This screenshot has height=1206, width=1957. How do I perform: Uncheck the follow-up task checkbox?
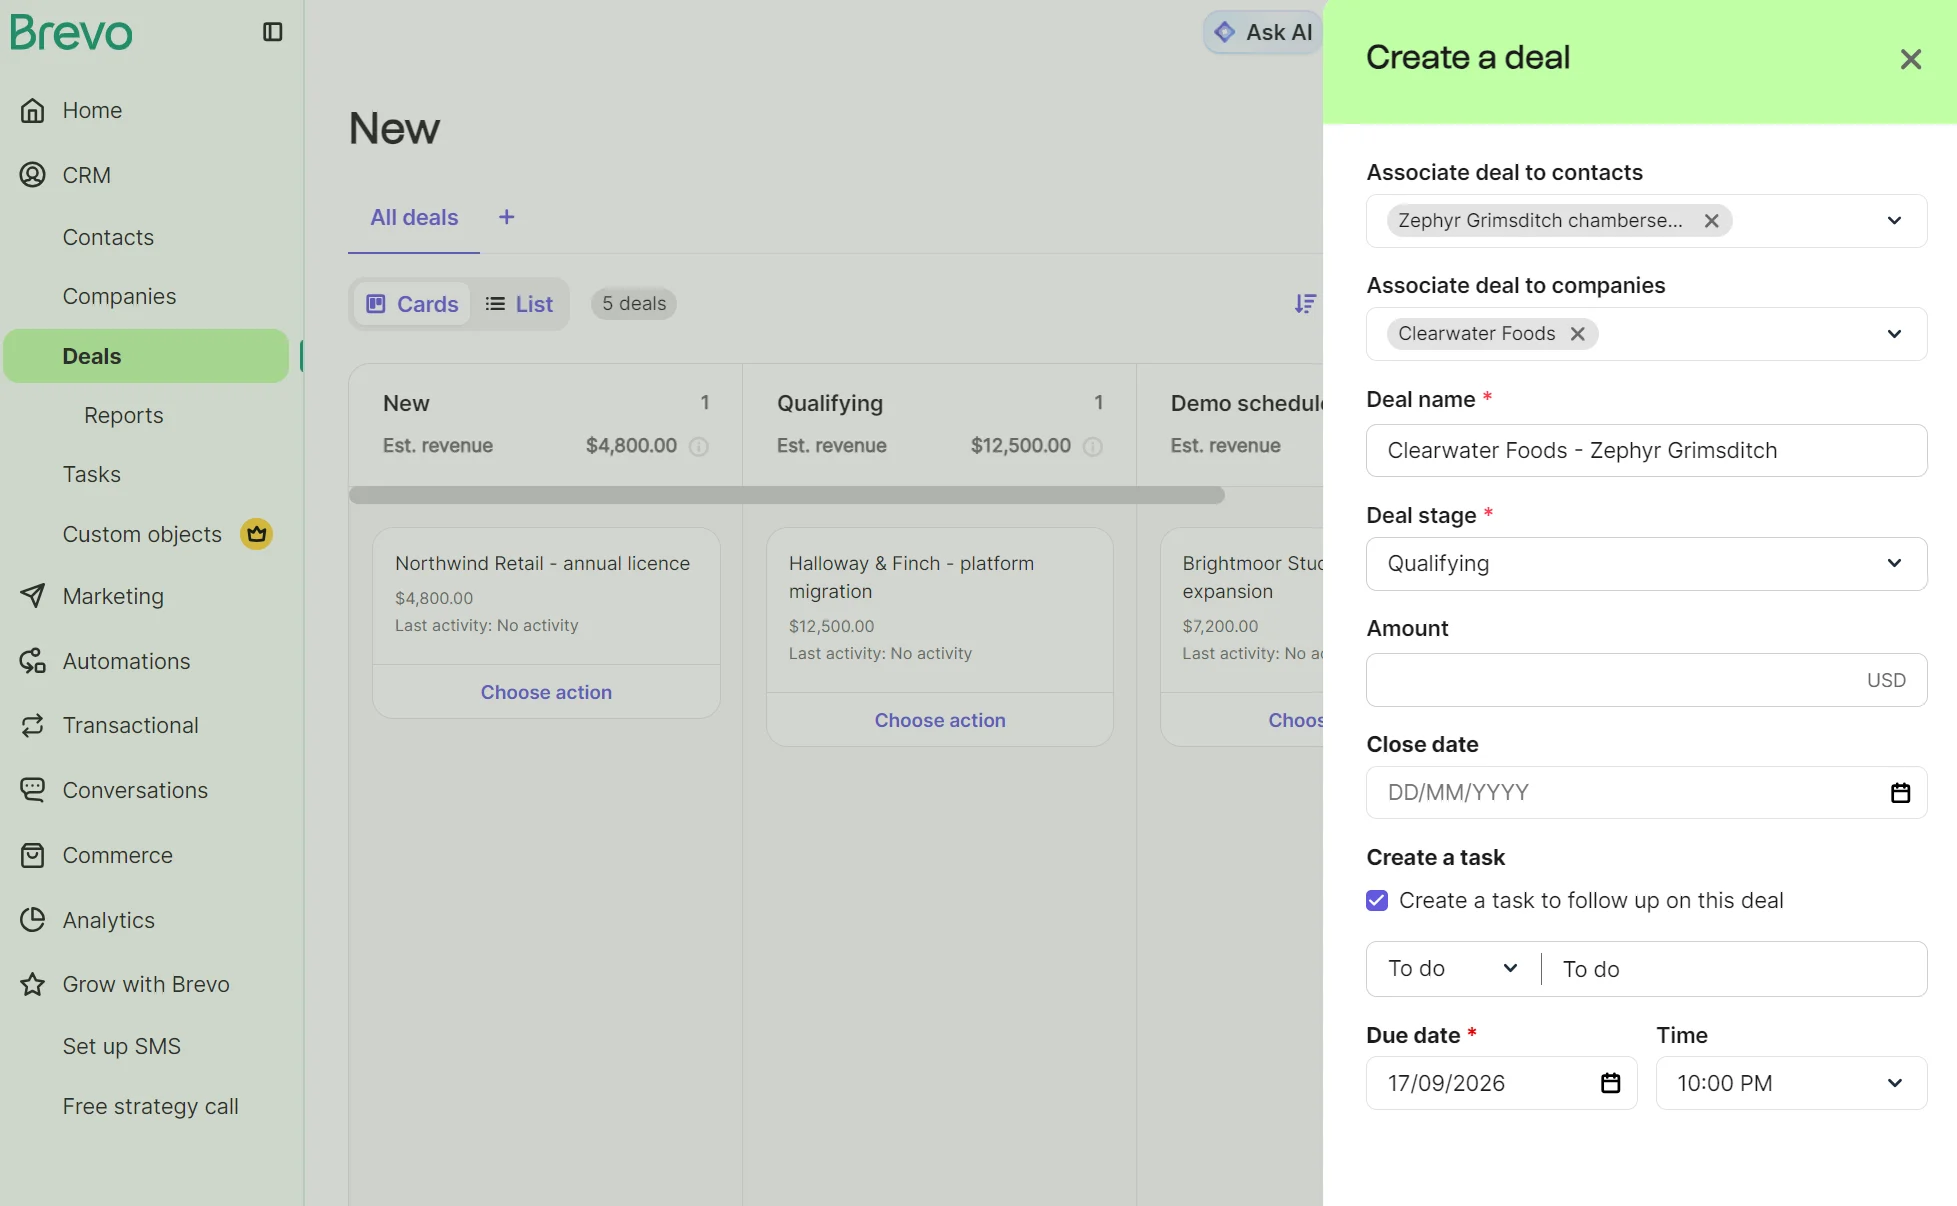point(1378,901)
